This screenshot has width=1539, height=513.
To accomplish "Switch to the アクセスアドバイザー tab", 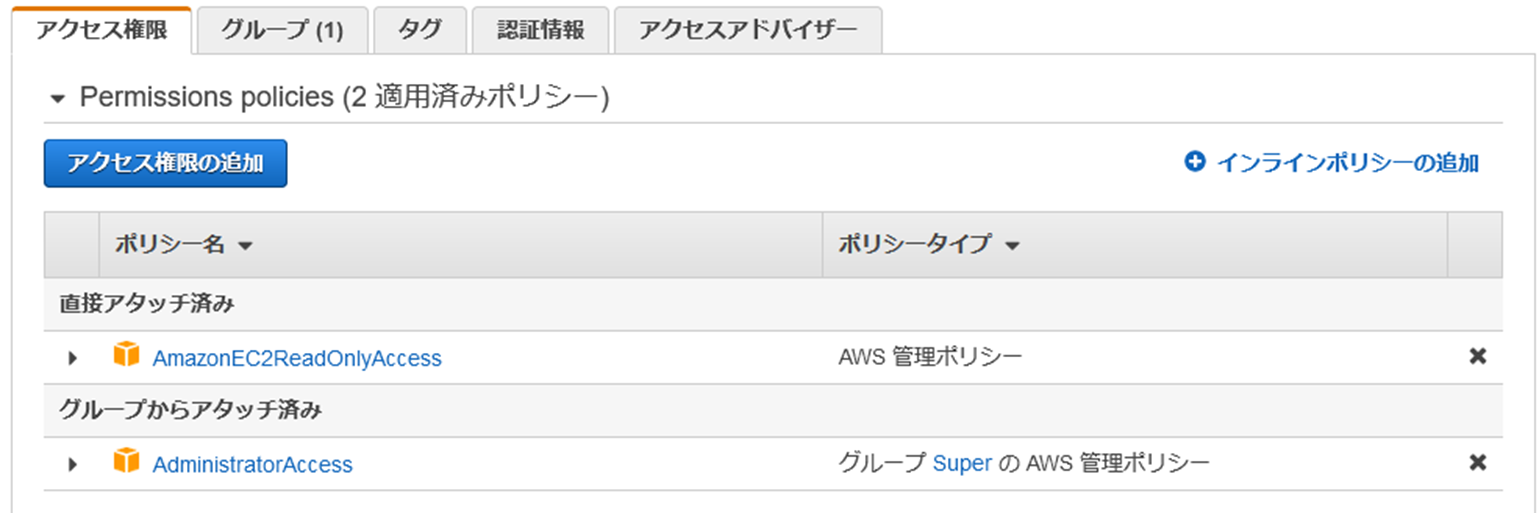I will click(x=748, y=30).
